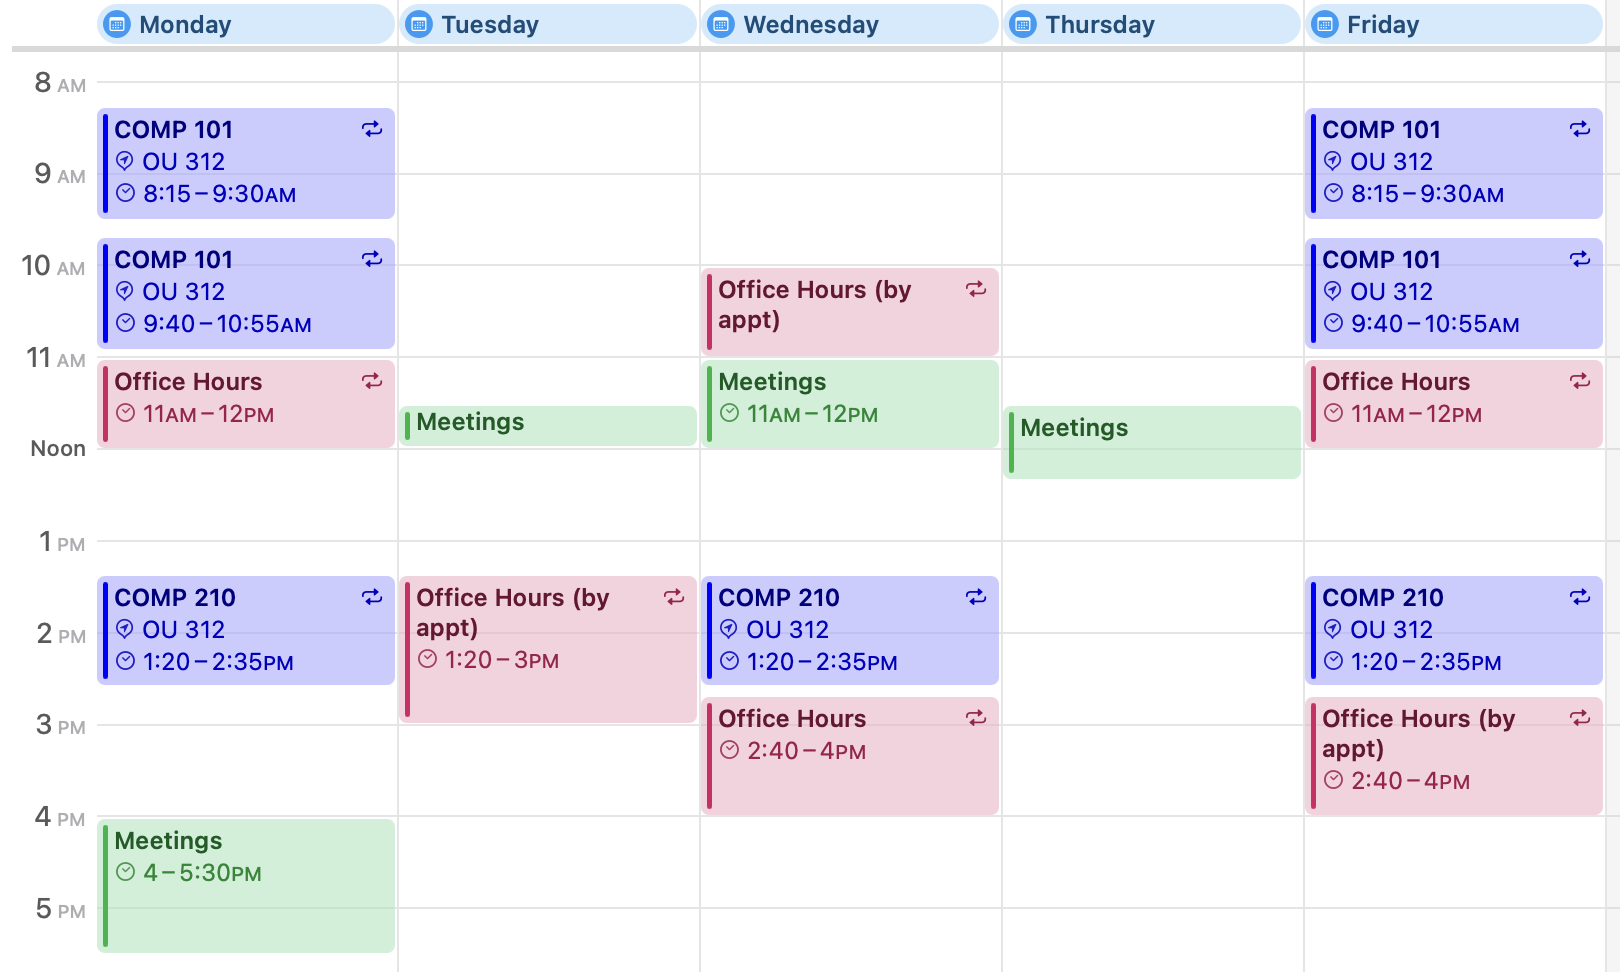Click the clock icon on Friday's 11AM Office Hours event
The height and width of the screenshot is (972, 1620).
coord(1334,413)
